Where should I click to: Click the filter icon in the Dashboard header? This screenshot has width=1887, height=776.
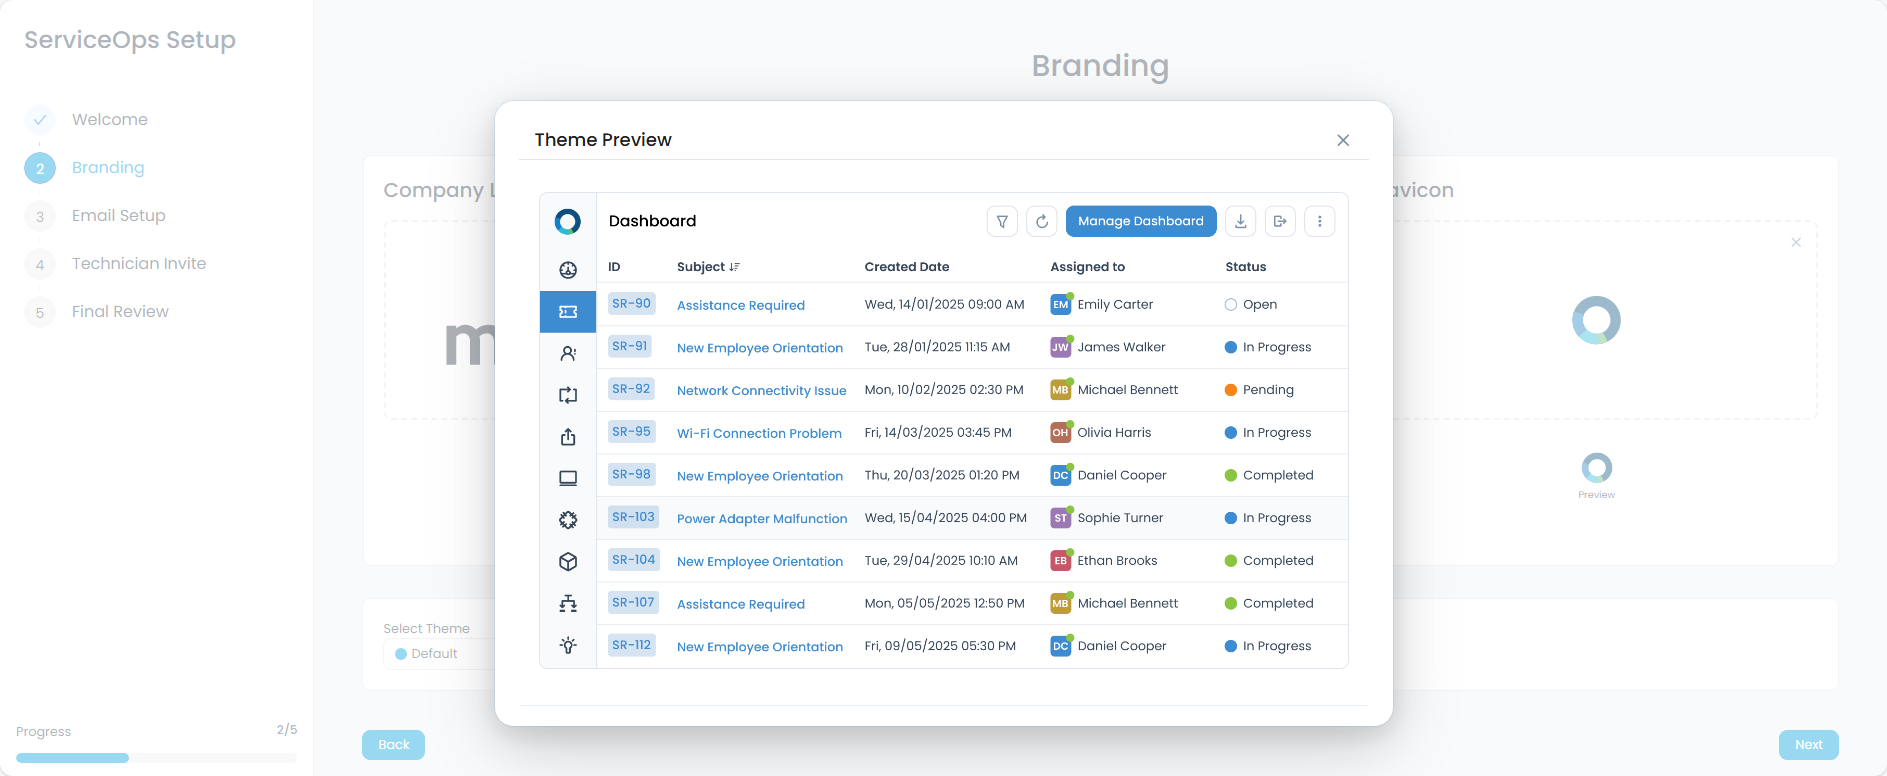tap(1002, 222)
